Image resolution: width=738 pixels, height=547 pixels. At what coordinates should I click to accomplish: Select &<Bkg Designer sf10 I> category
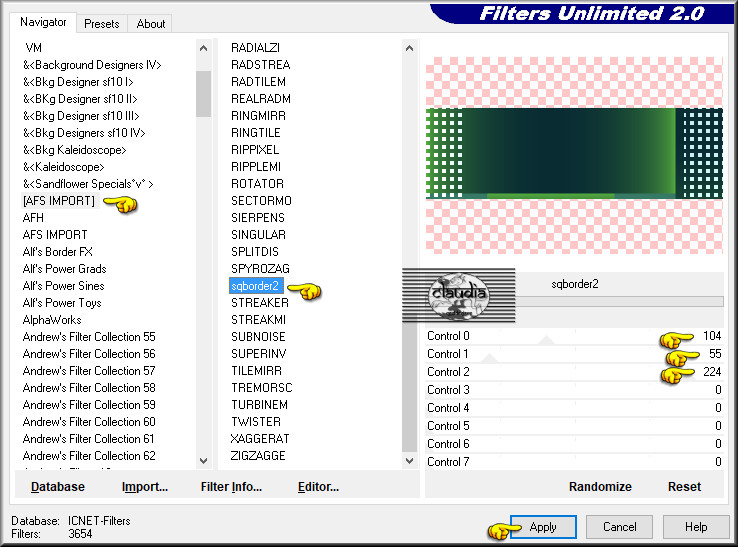pos(78,82)
